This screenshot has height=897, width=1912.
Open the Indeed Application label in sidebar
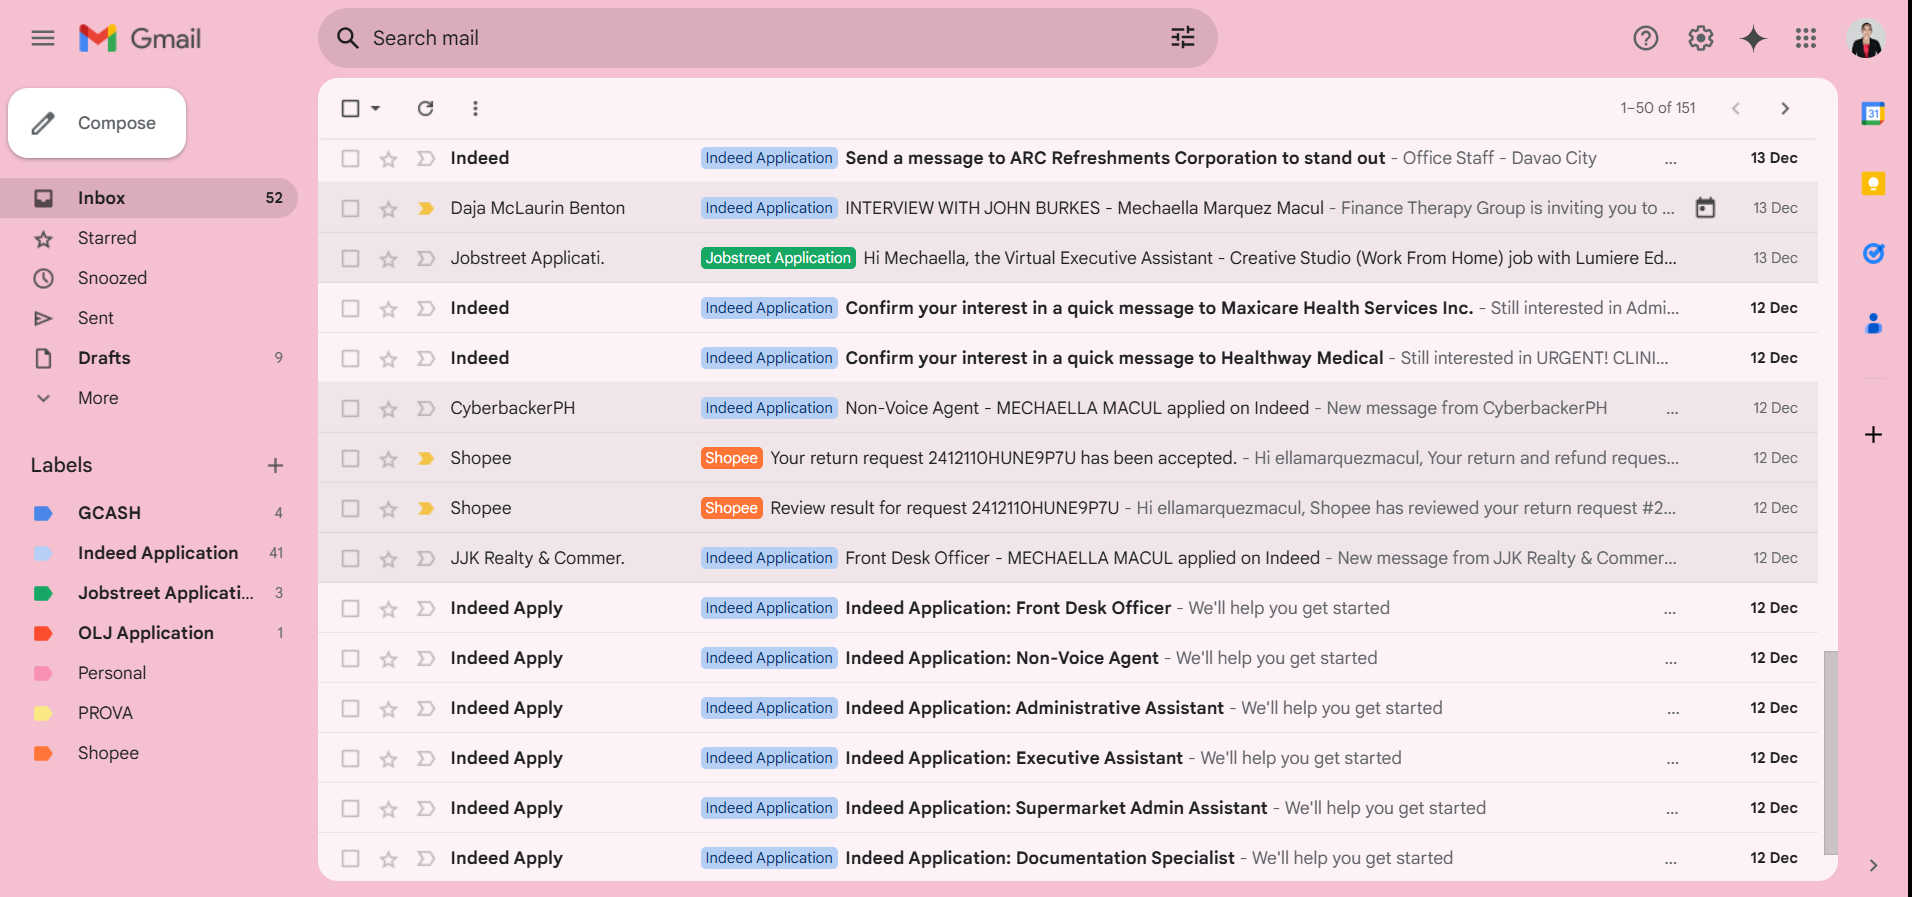tap(149, 553)
